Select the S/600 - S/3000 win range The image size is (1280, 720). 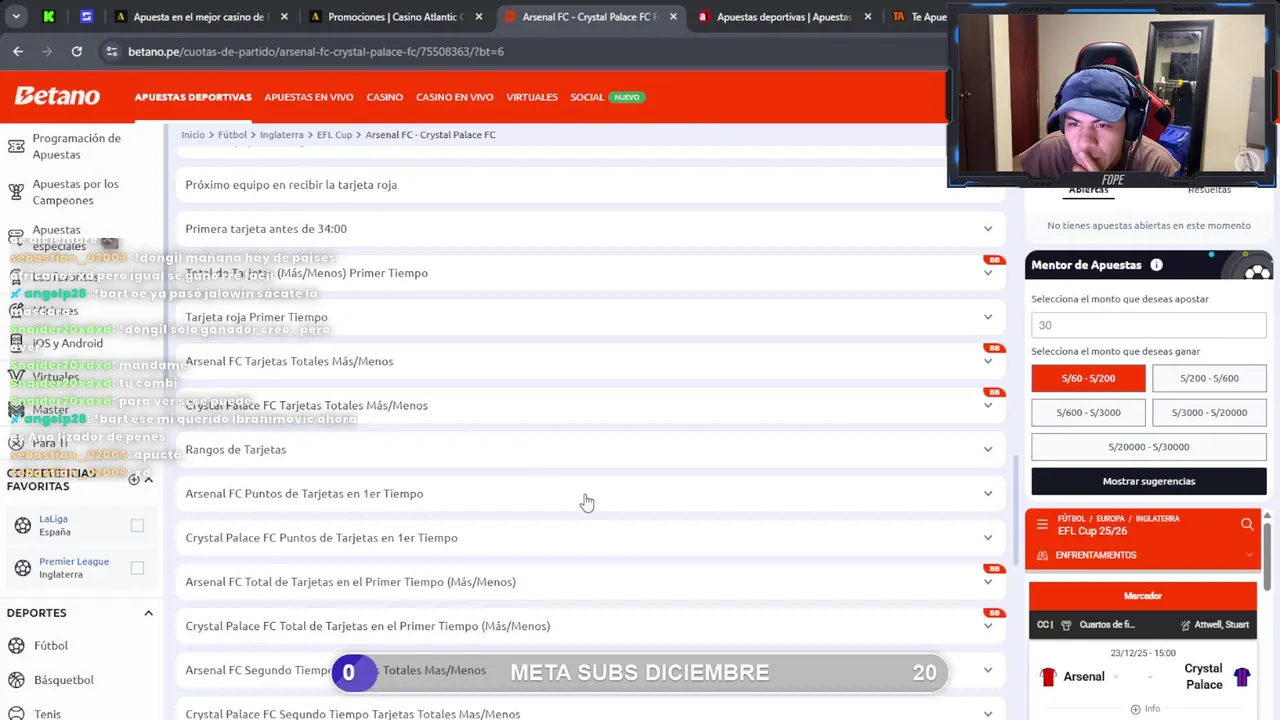1088,412
